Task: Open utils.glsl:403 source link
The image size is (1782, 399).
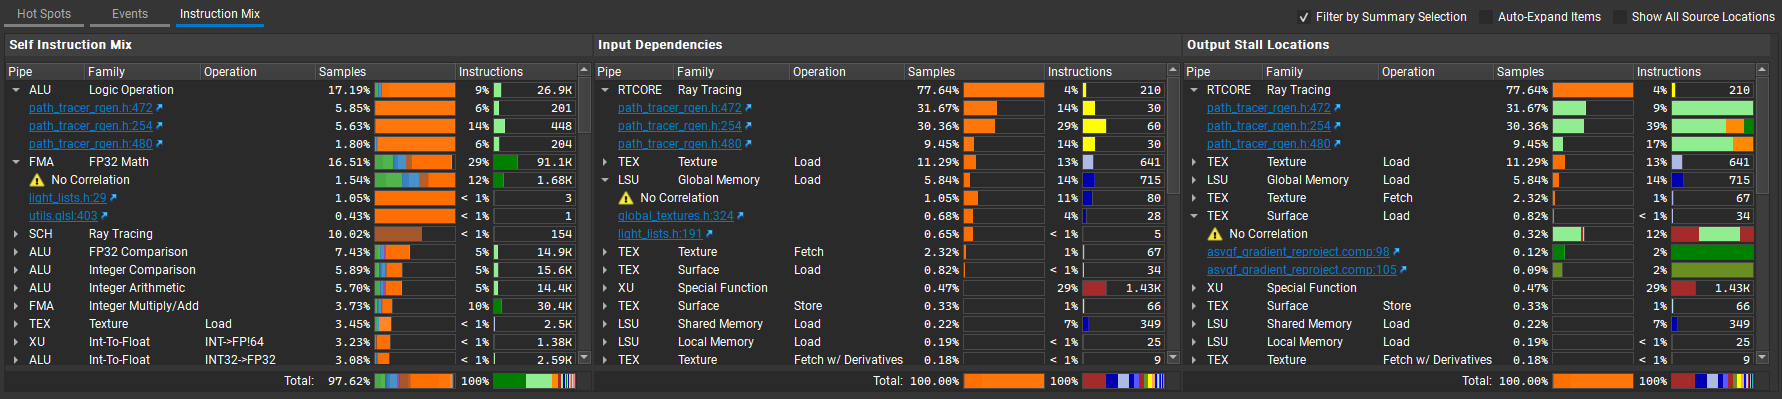Action: (x=63, y=216)
